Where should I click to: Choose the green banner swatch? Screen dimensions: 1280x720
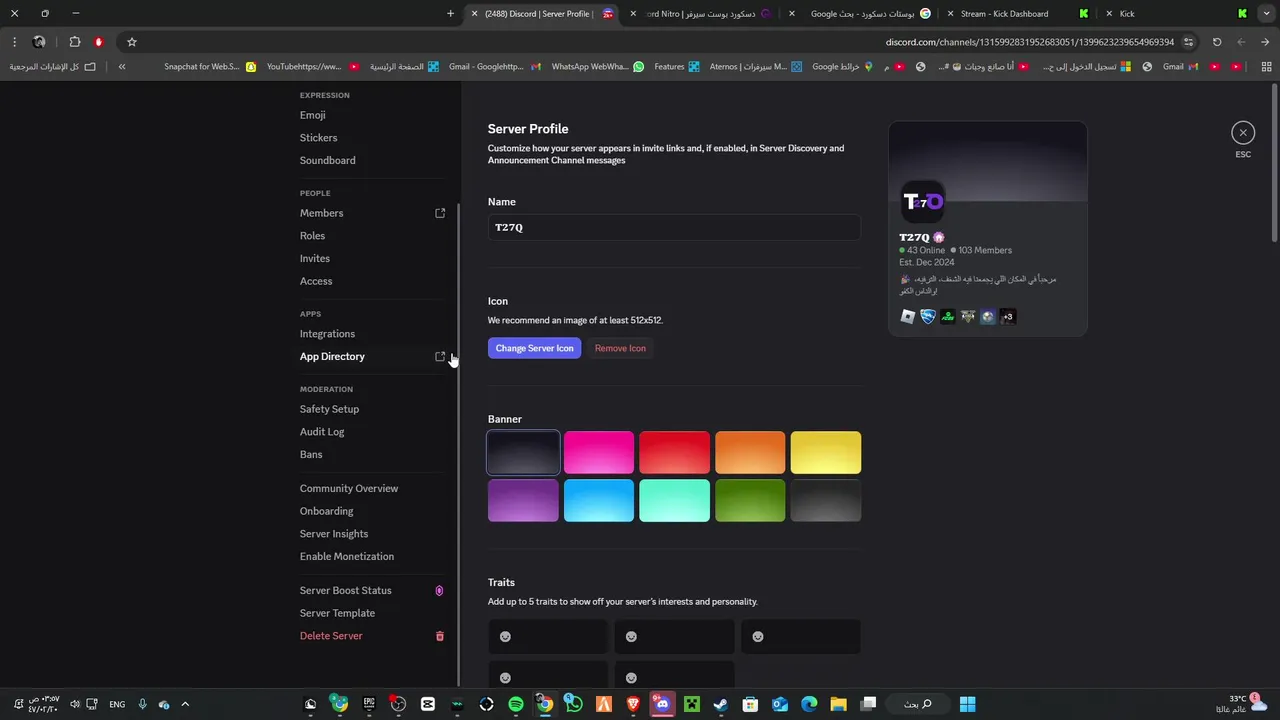coord(750,501)
